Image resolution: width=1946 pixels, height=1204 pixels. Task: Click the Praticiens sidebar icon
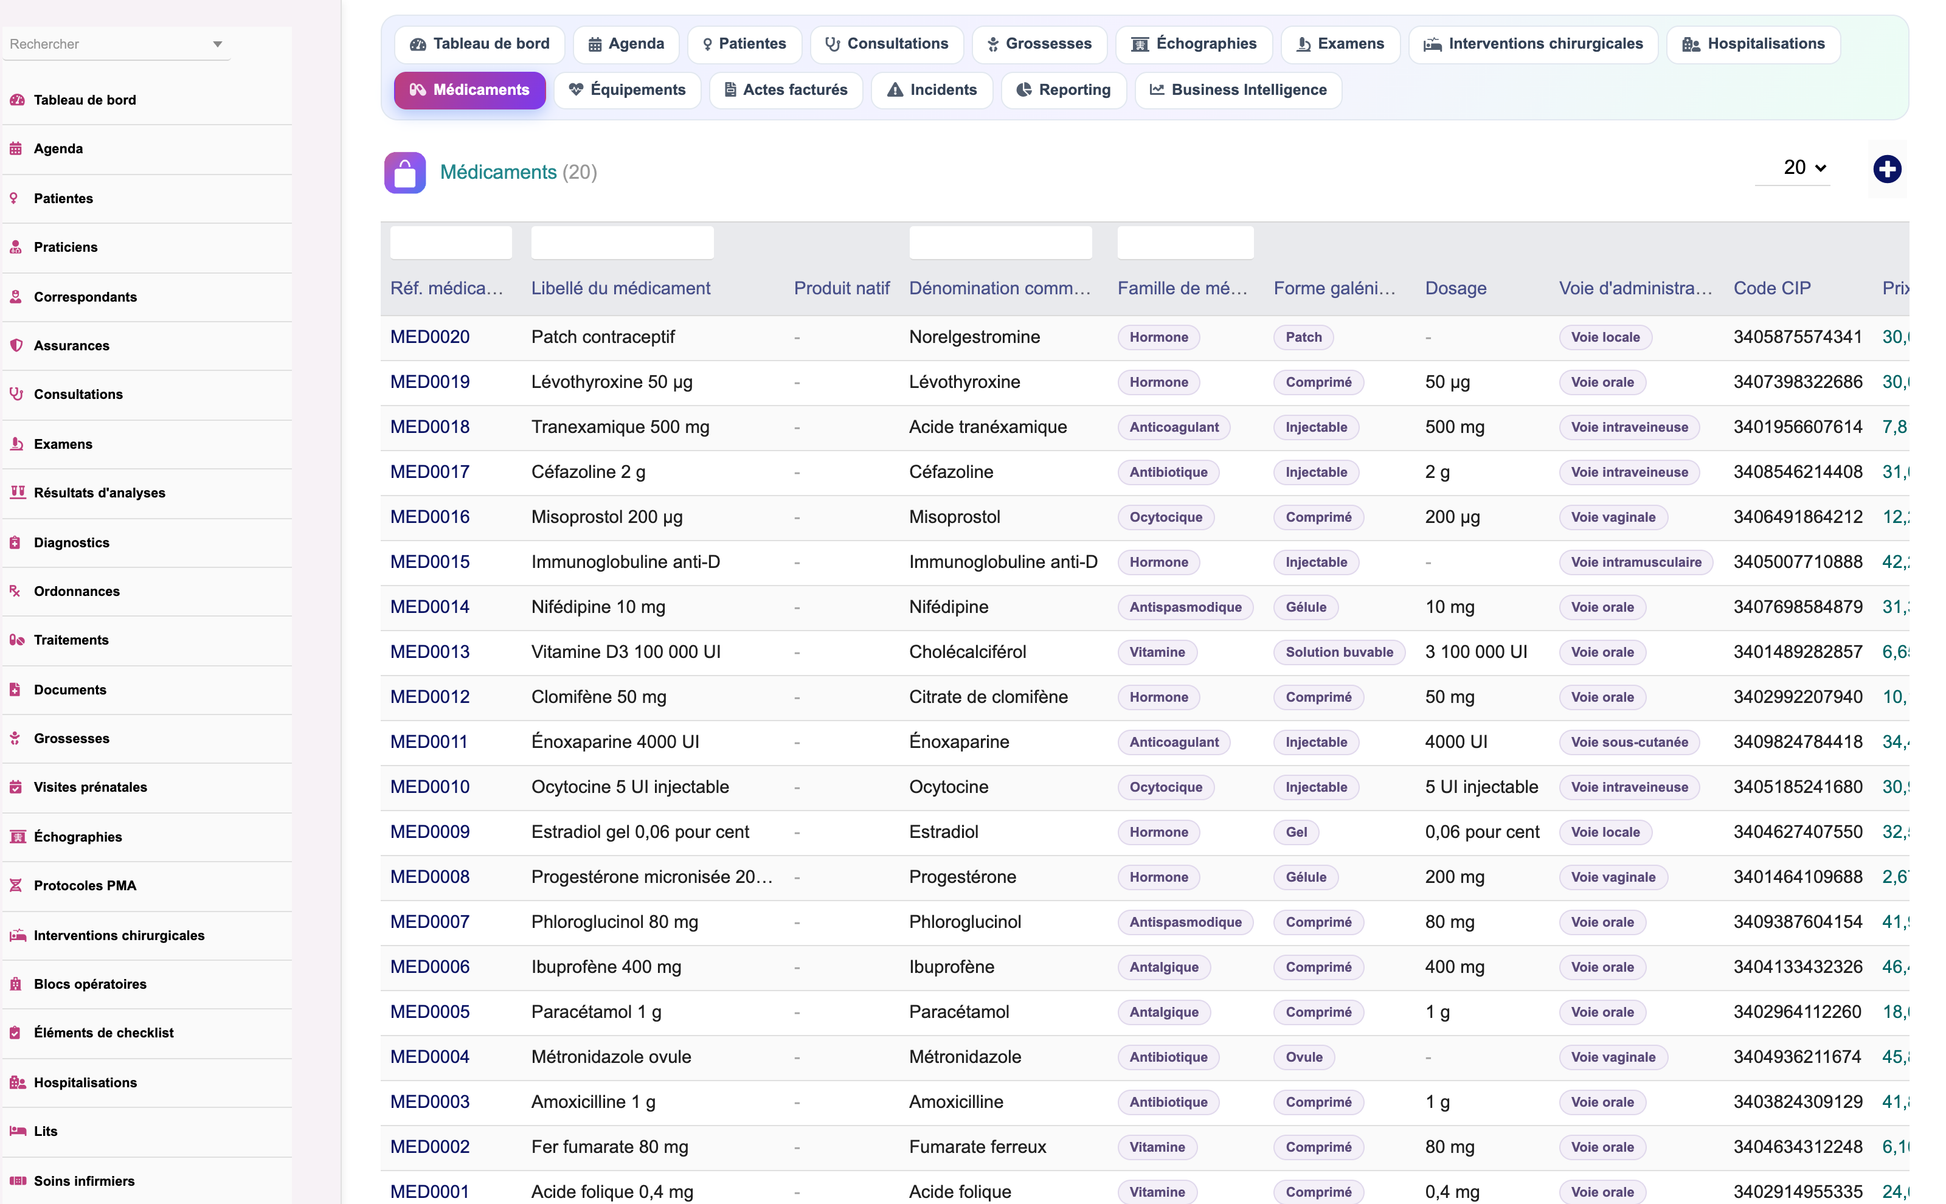[16, 247]
